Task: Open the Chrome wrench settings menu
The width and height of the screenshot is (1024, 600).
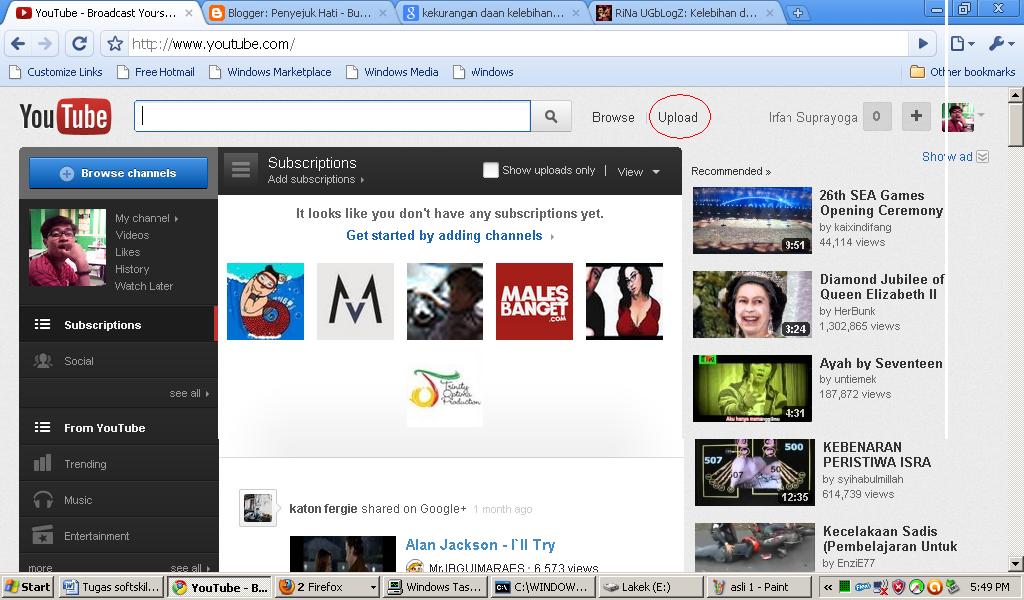Action: pos(1001,44)
